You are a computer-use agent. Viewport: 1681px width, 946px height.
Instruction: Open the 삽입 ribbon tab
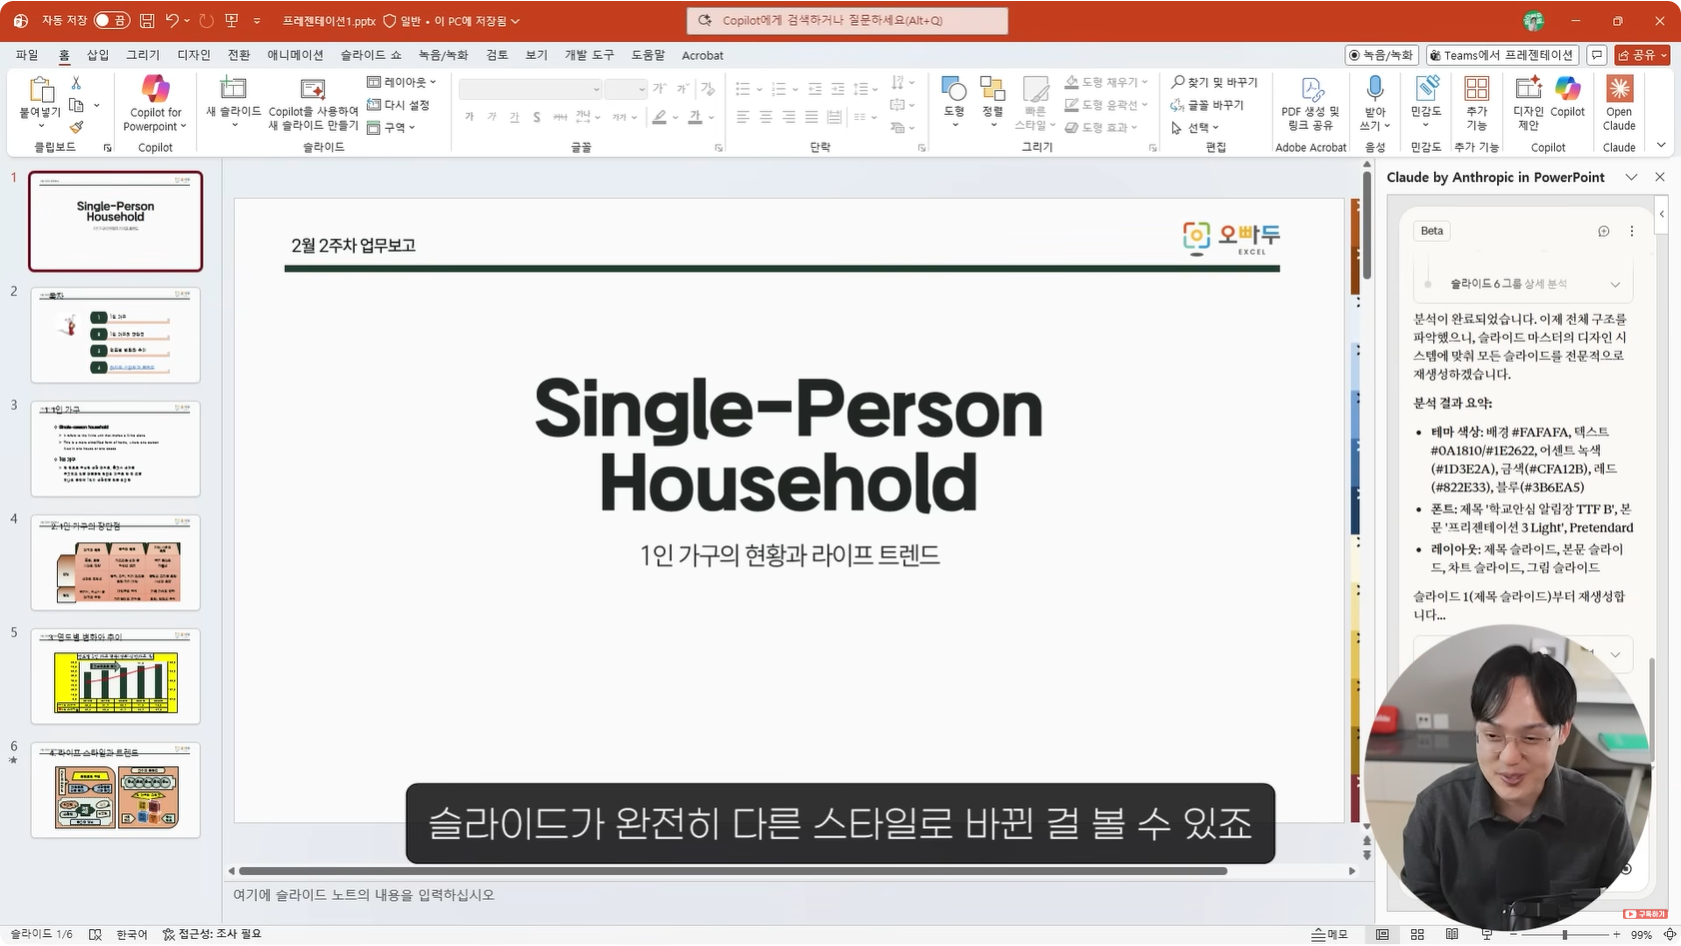pyautogui.click(x=98, y=55)
